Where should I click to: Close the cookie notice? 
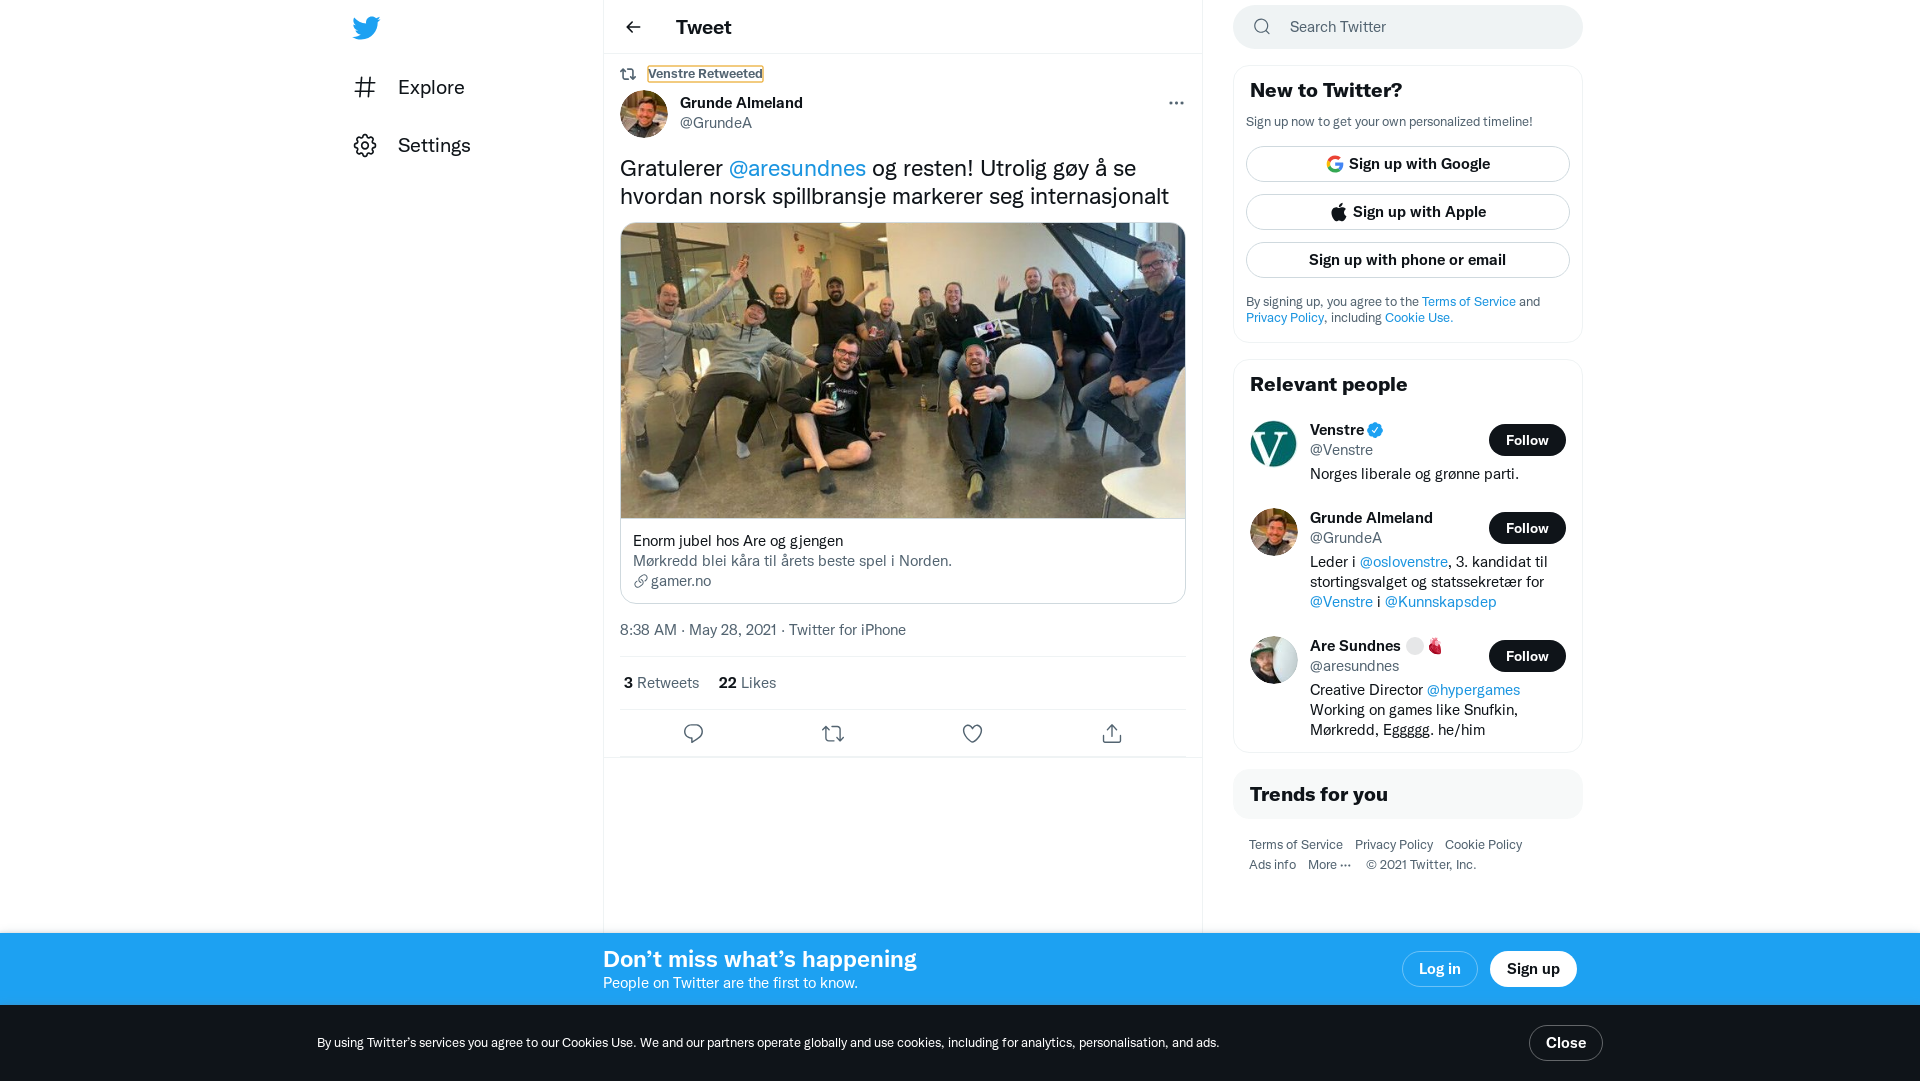1565,1043
